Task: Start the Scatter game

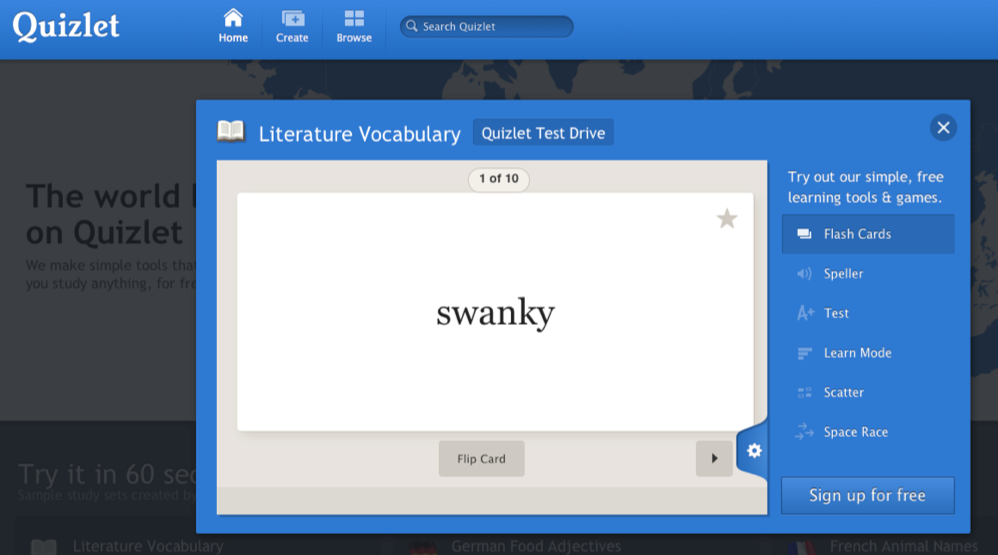Action: (x=868, y=392)
